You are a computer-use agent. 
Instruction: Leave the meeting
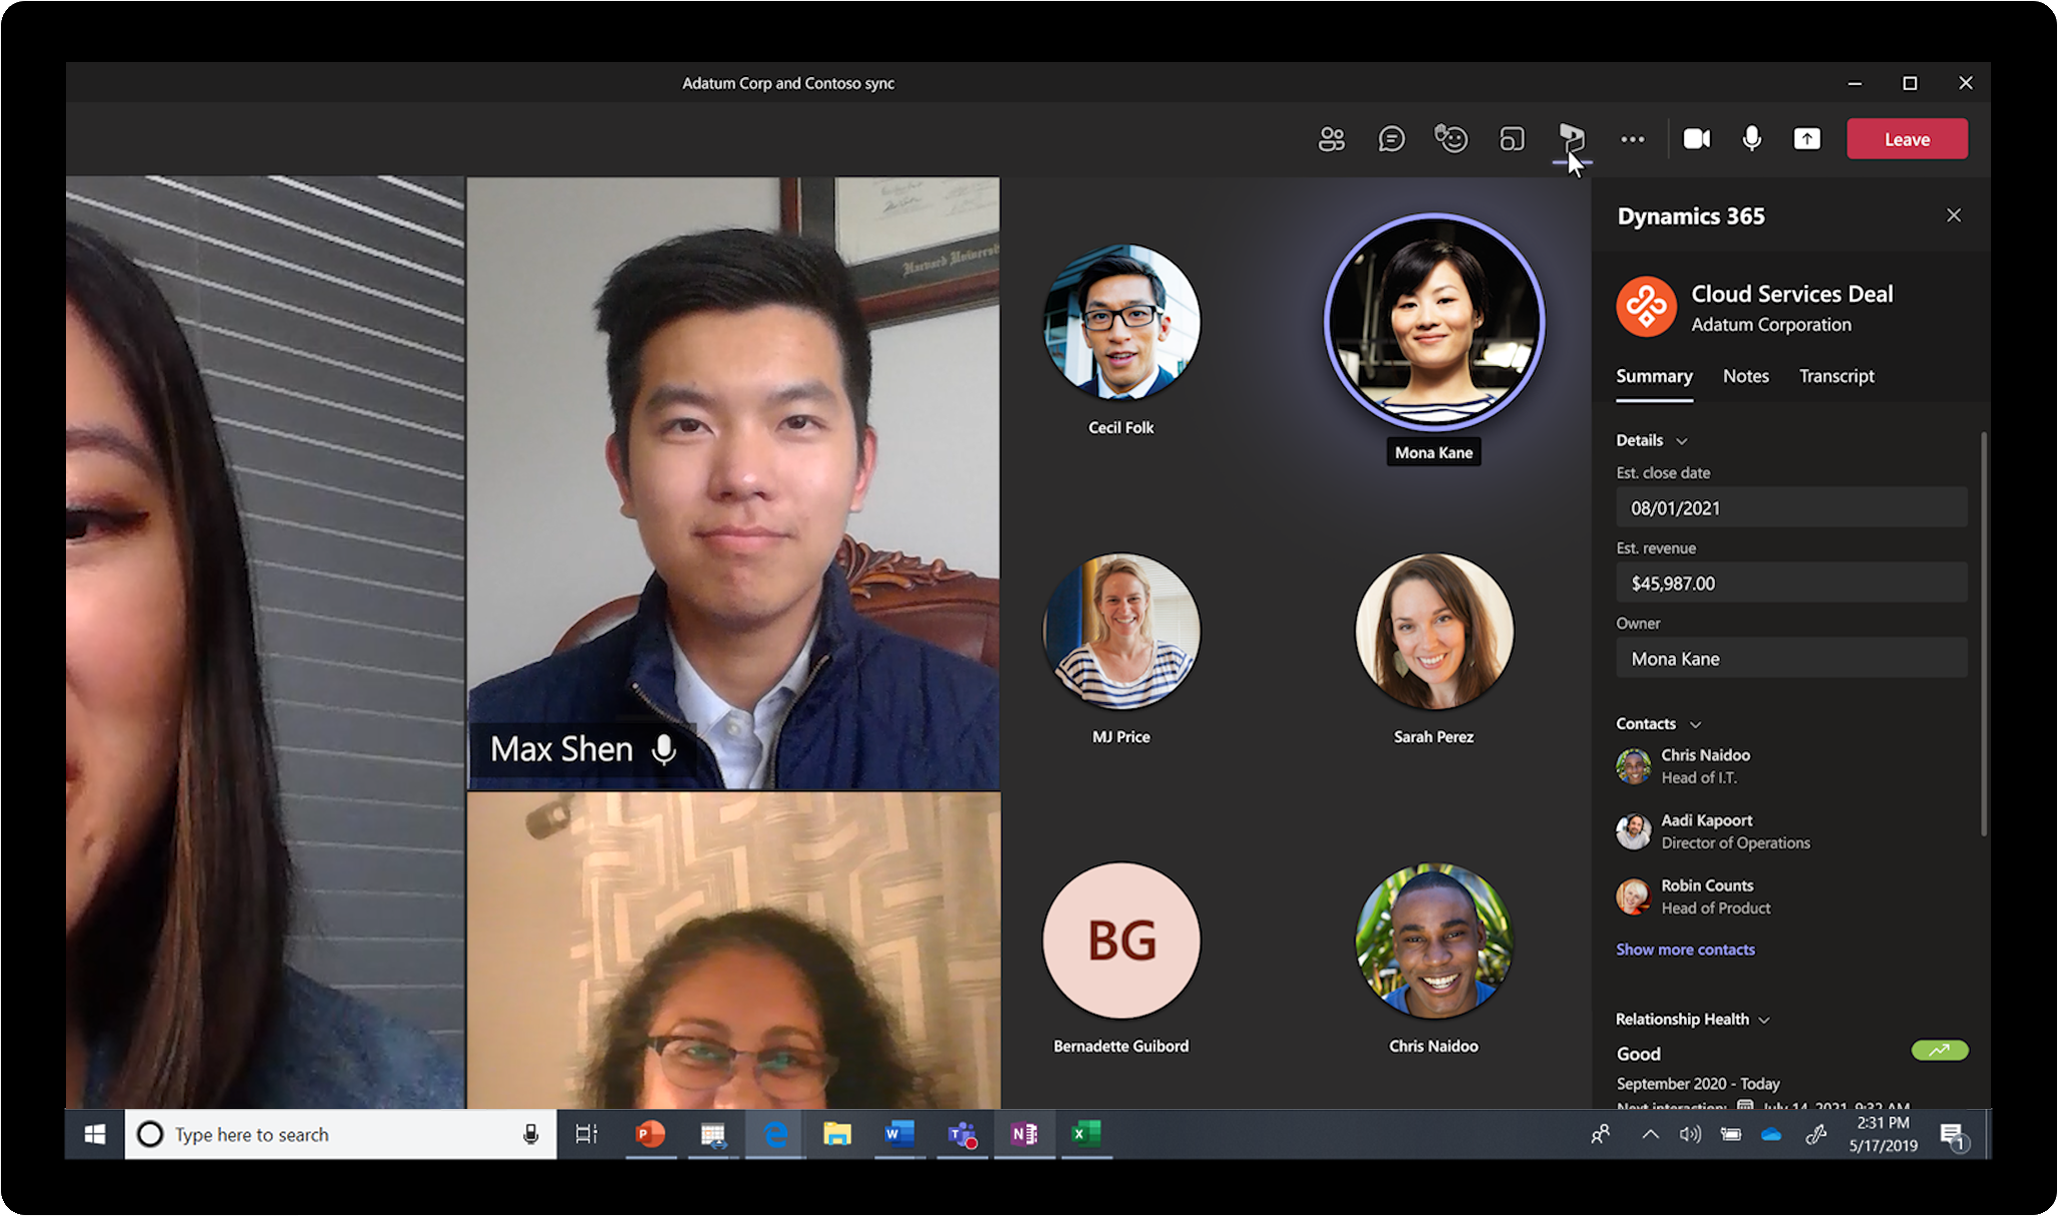click(x=1906, y=139)
